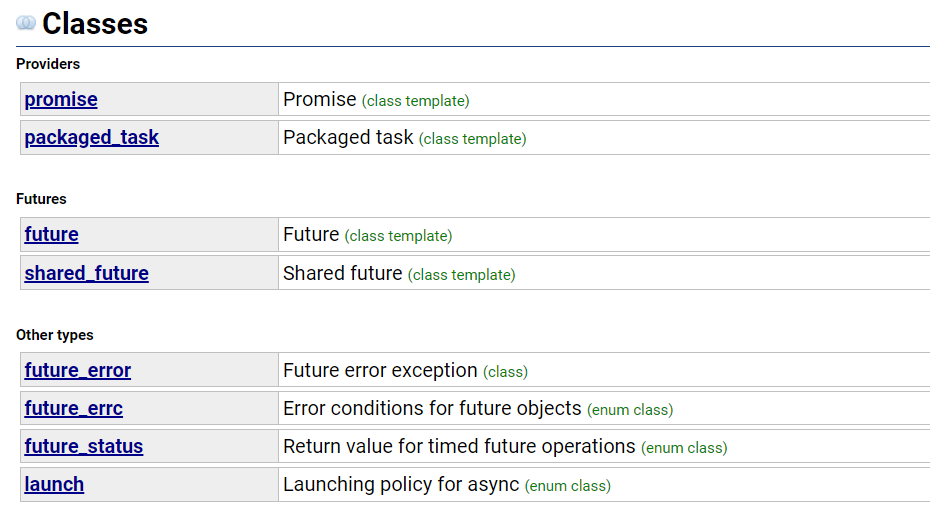Click 'Launching policy for async' description
The image size is (930, 512).
(401, 485)
